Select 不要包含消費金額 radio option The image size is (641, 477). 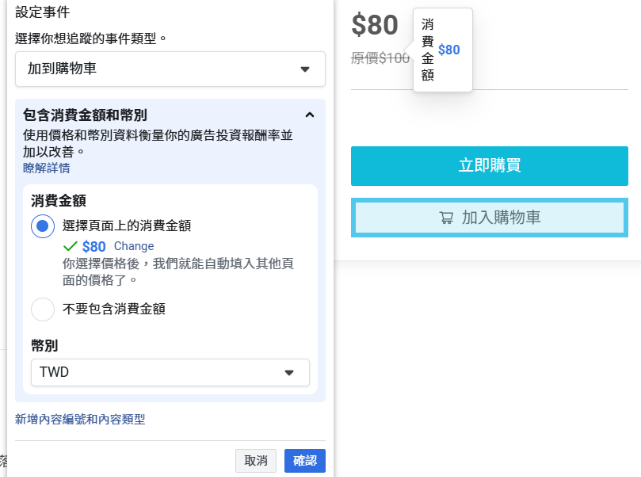pyautogui.click(x=43, y=309)
